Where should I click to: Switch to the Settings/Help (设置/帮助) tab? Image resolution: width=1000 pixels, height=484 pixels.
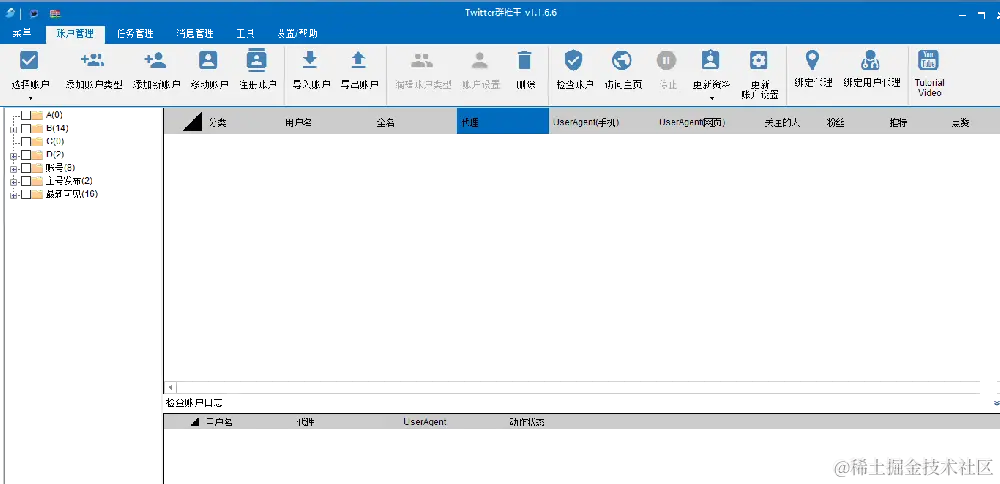tap(298, 34)
